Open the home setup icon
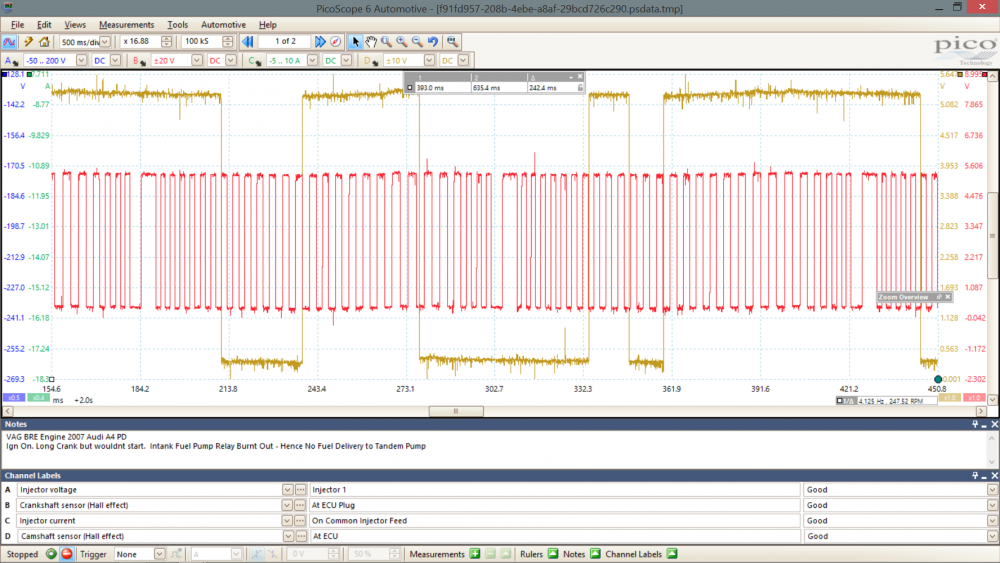The height and width of the screenshot is (563, 1000). (x=44, y=41)
